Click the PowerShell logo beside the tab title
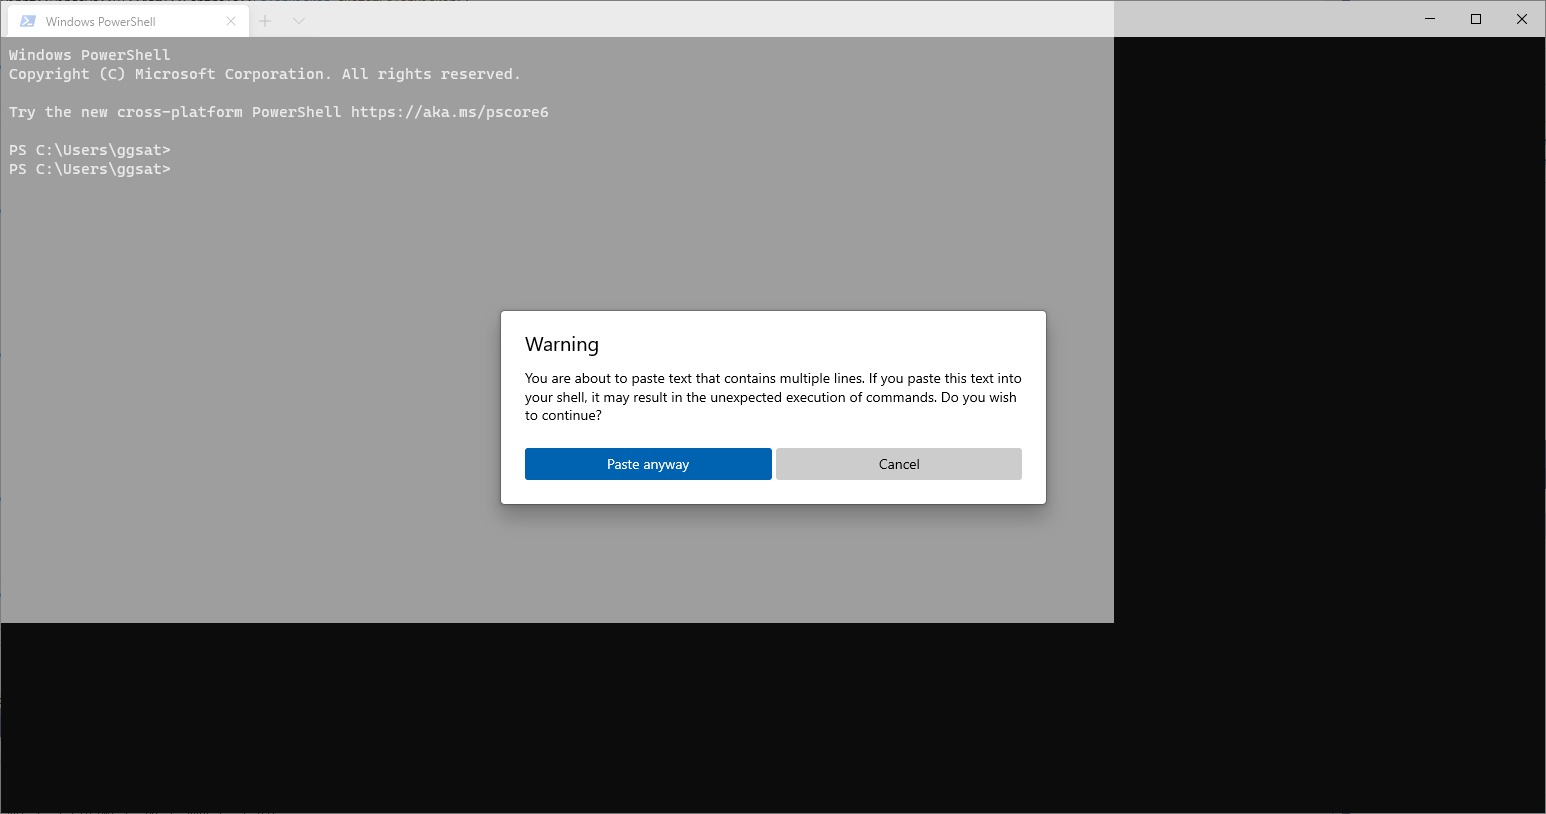1546x814 pixels. [x=30, y=20]
